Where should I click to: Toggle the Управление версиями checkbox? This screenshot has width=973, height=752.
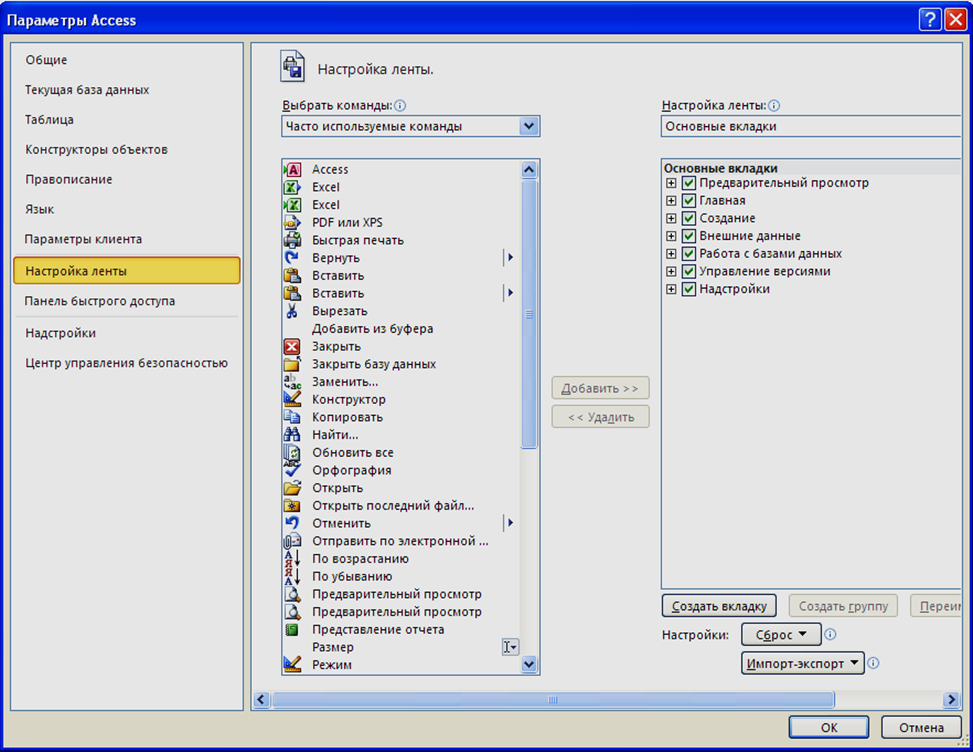[689, 271]
